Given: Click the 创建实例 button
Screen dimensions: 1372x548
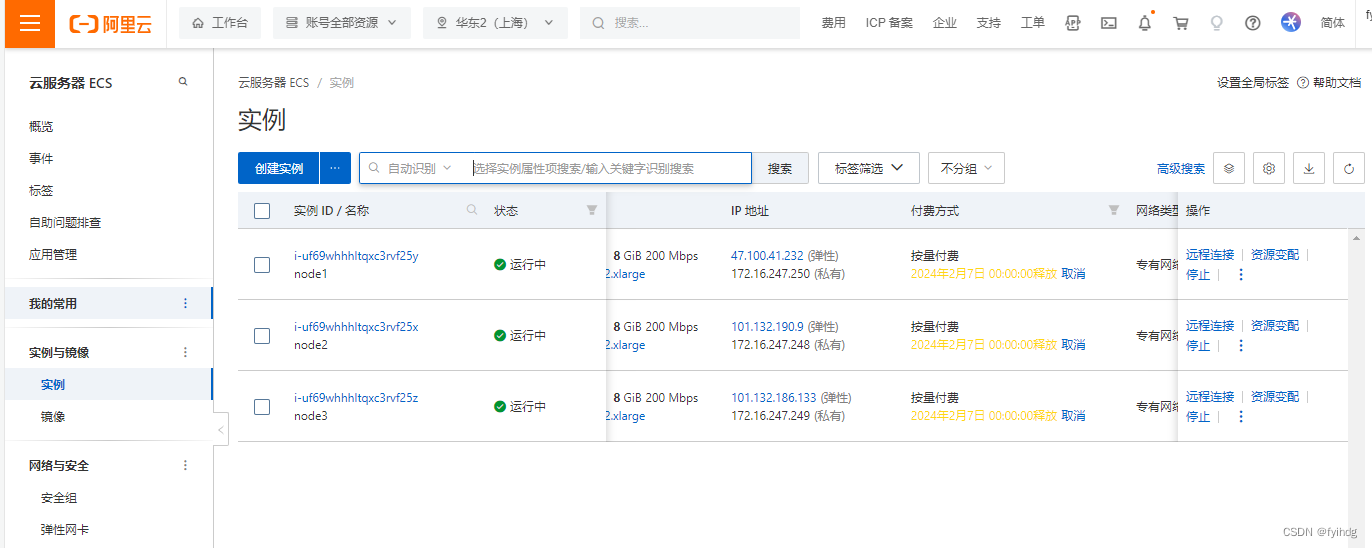Looking at the screenshot, I should [279, 168].
